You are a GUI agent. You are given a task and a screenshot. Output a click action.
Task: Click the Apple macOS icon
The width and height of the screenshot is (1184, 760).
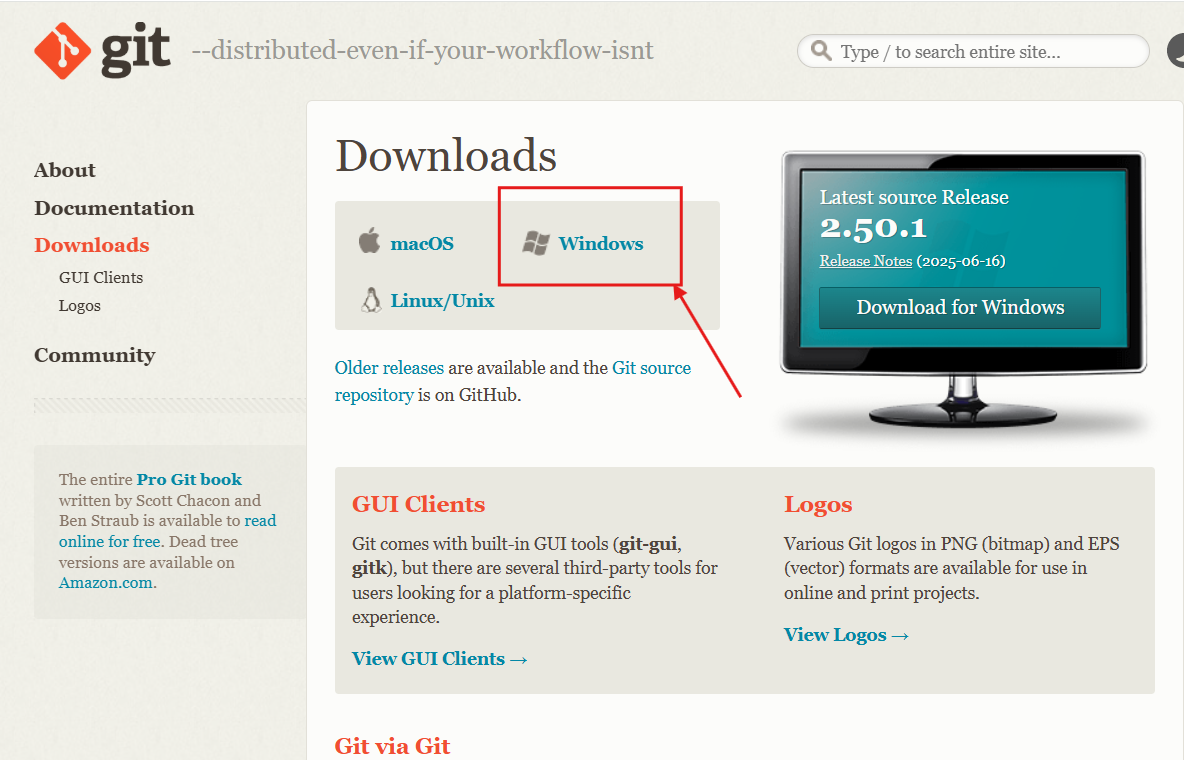tap(369, 242)
